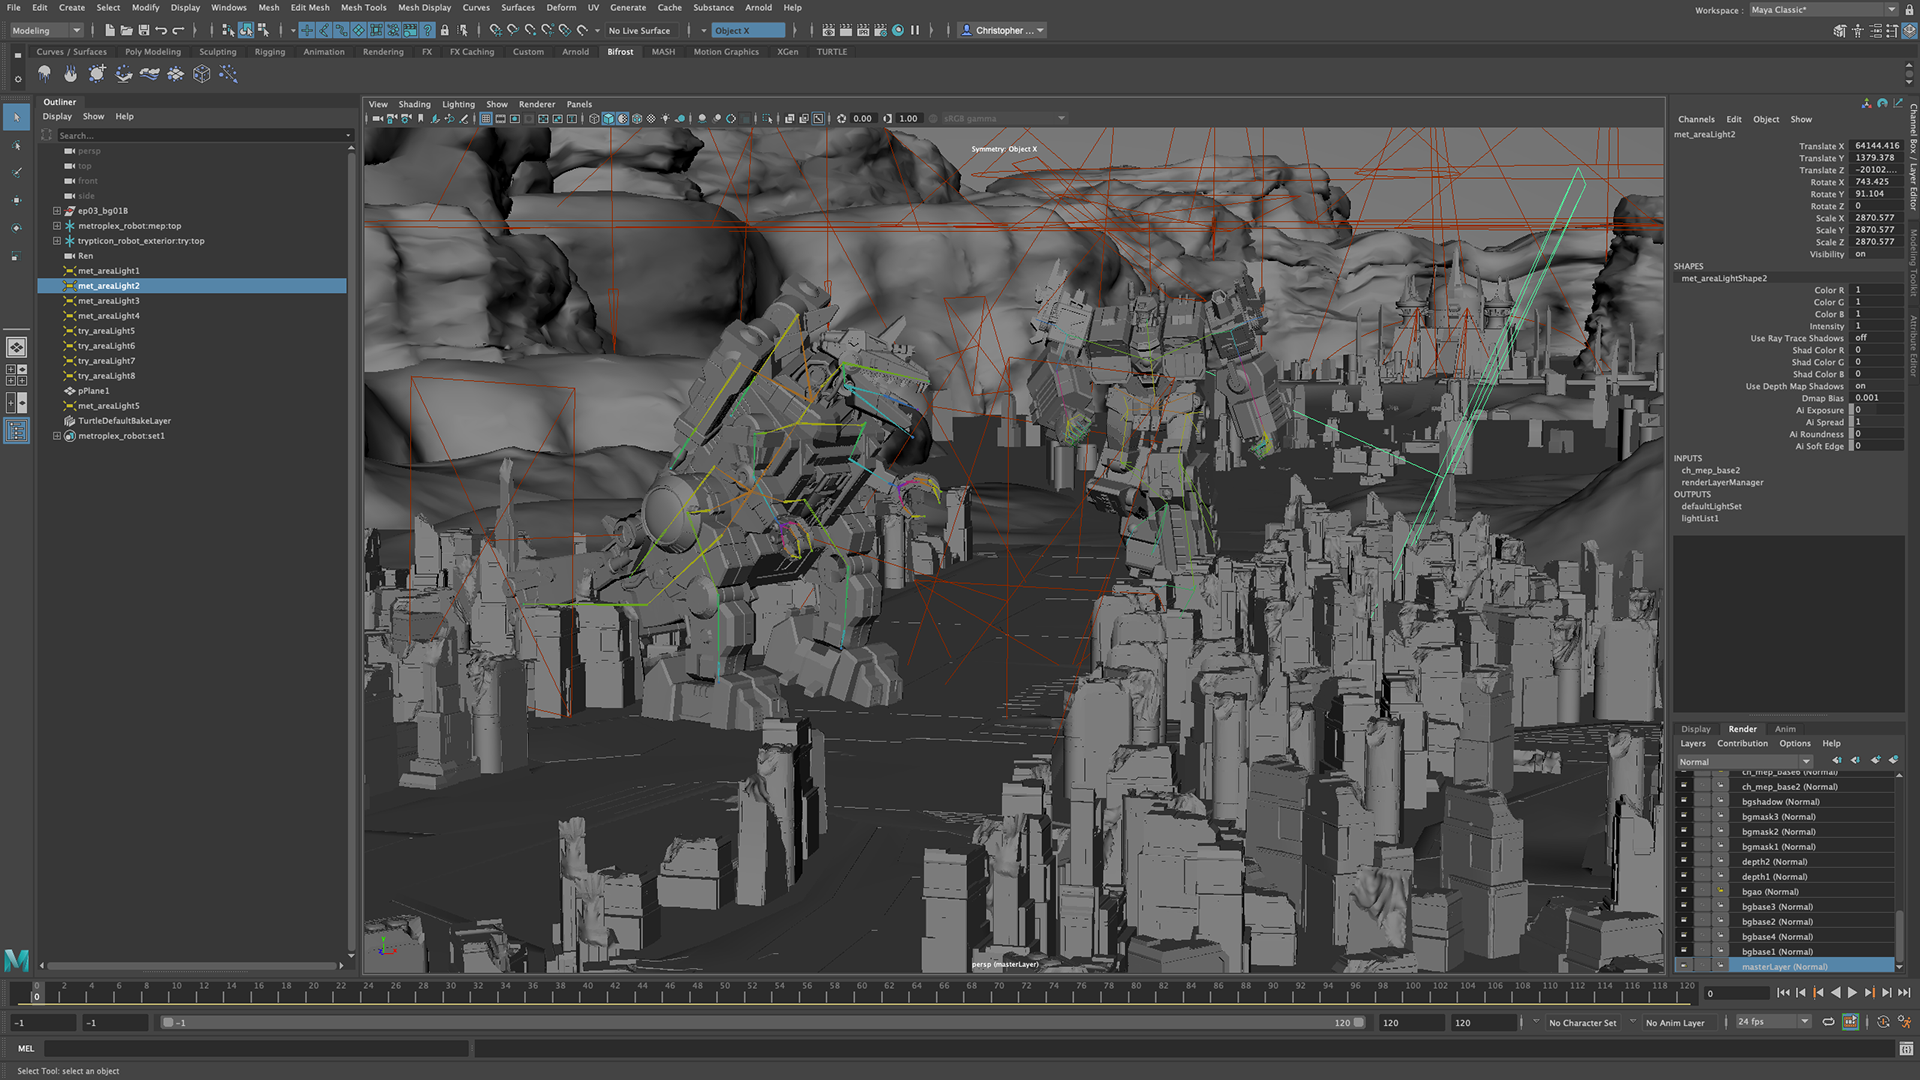Toggle playback loop icon

[x=1828, y=1022]
